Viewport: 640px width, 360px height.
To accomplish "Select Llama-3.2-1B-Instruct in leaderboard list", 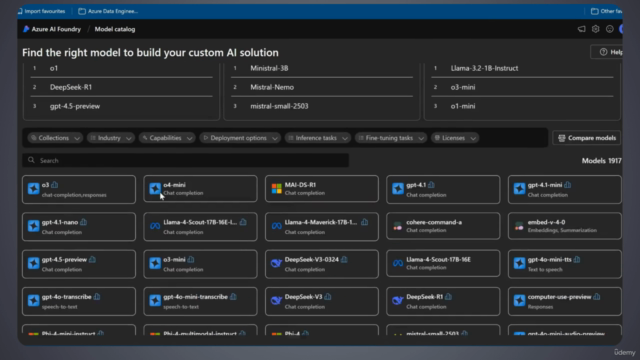I will tap(484, 68).
